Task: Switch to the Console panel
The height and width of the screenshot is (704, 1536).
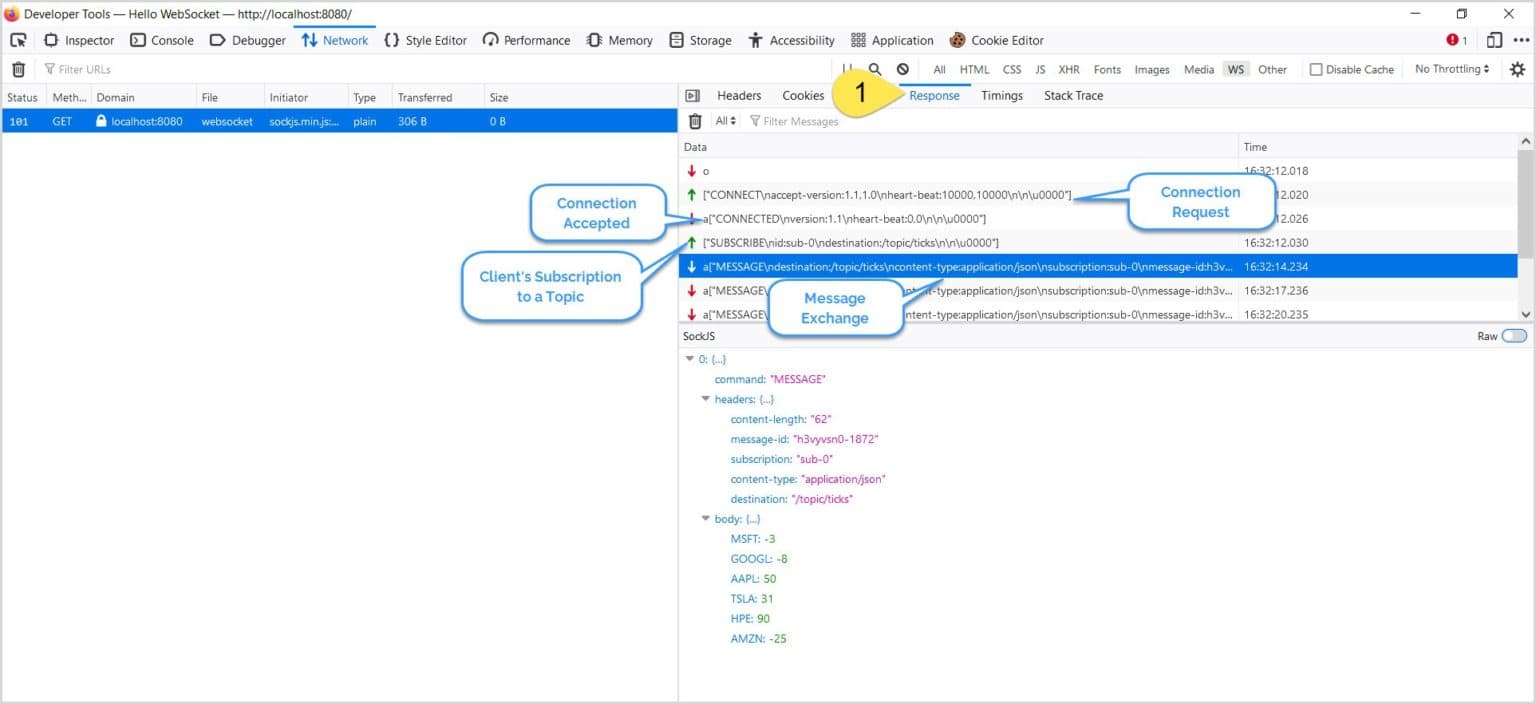Action: (x=162, y=40)
